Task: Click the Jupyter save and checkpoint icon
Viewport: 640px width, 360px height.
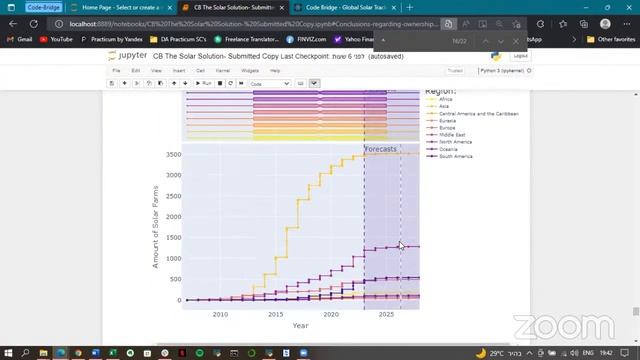Action: [x=111, y=83]
